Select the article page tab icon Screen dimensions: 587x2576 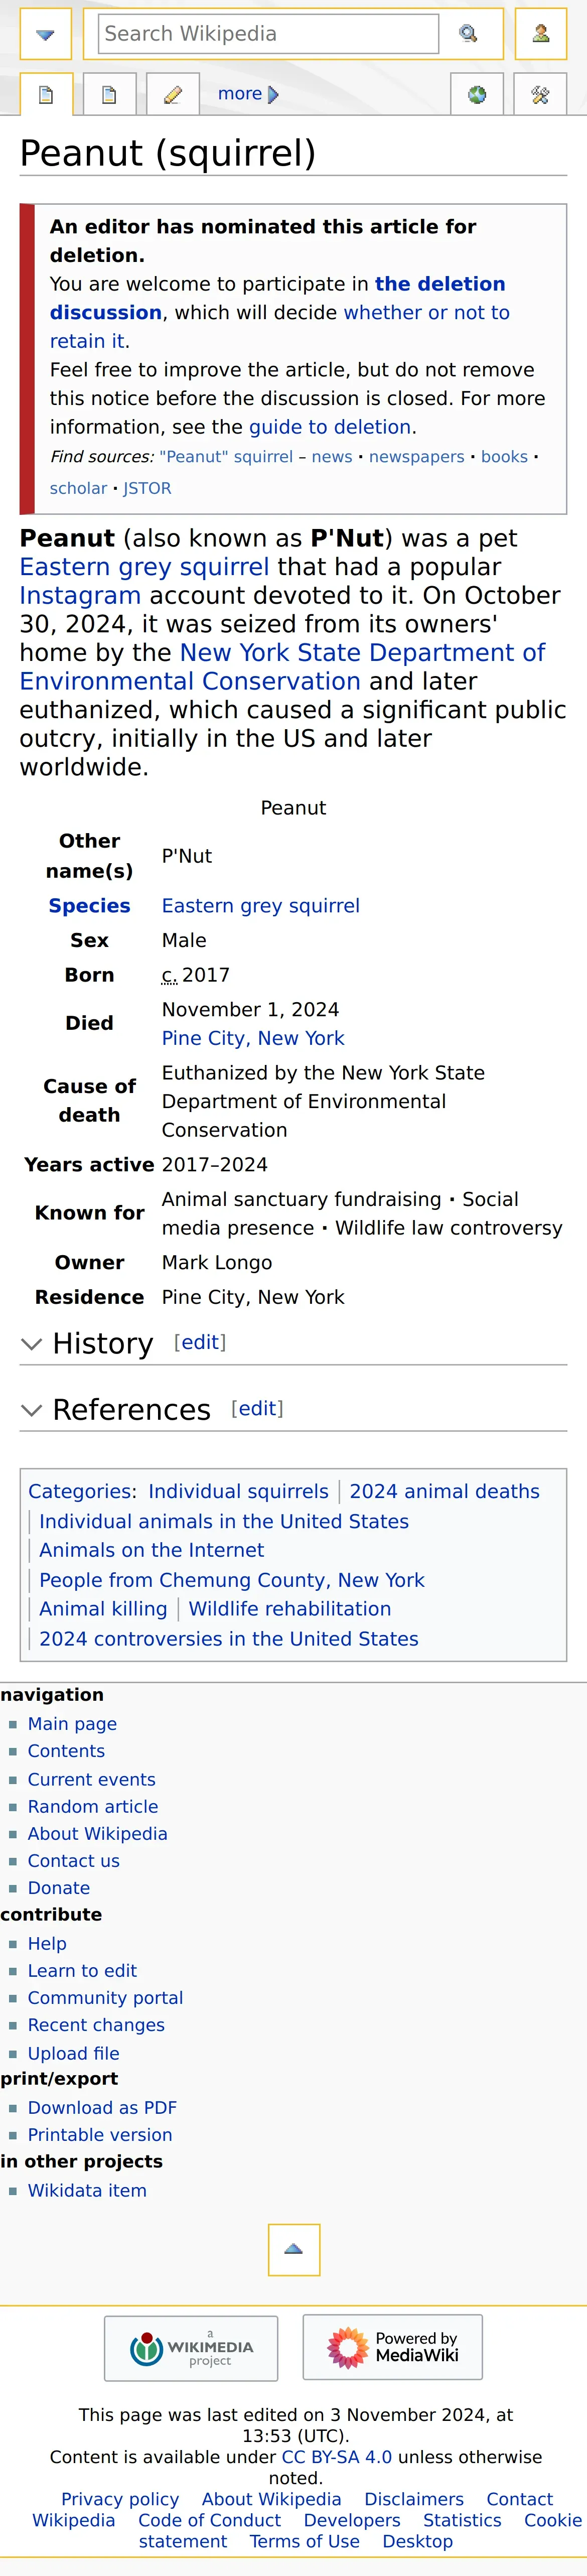46,95
